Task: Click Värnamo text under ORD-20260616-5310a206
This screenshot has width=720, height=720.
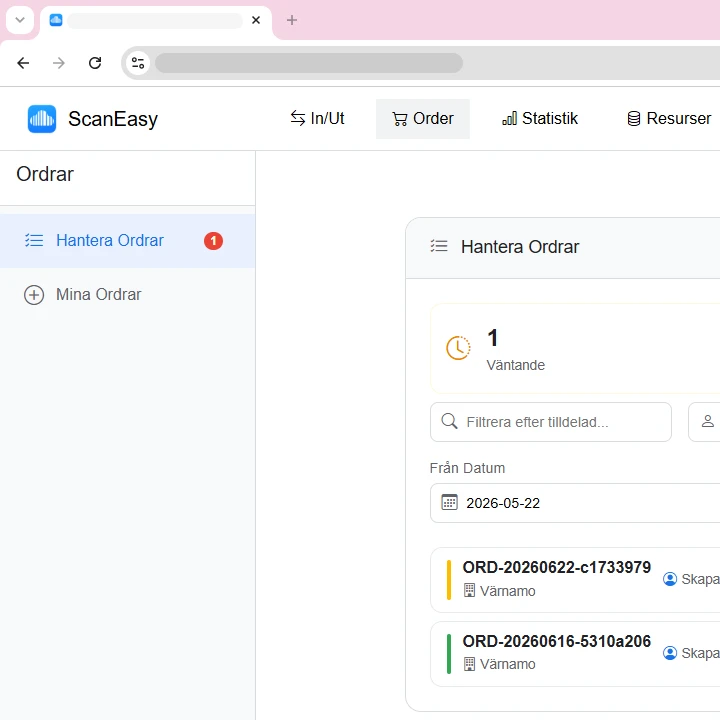Action: tap(507, 664)
